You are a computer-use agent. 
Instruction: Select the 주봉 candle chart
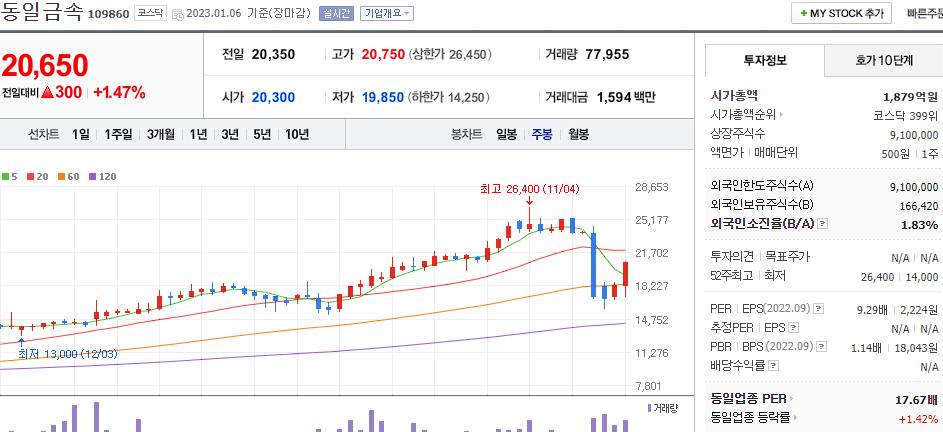542,134
